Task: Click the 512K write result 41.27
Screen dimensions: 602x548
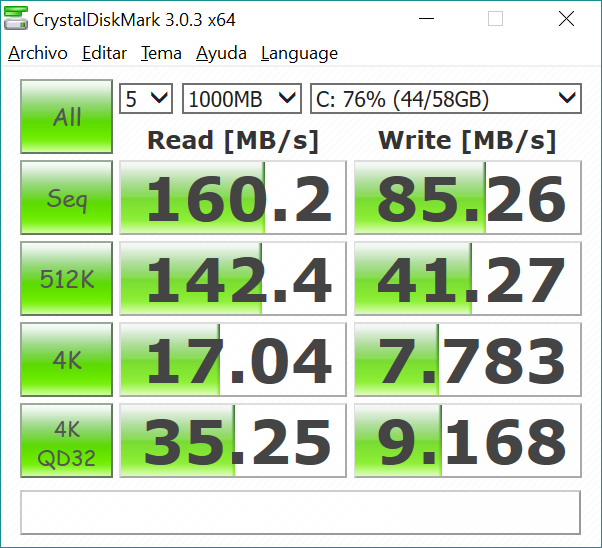Action: [468, 279]
